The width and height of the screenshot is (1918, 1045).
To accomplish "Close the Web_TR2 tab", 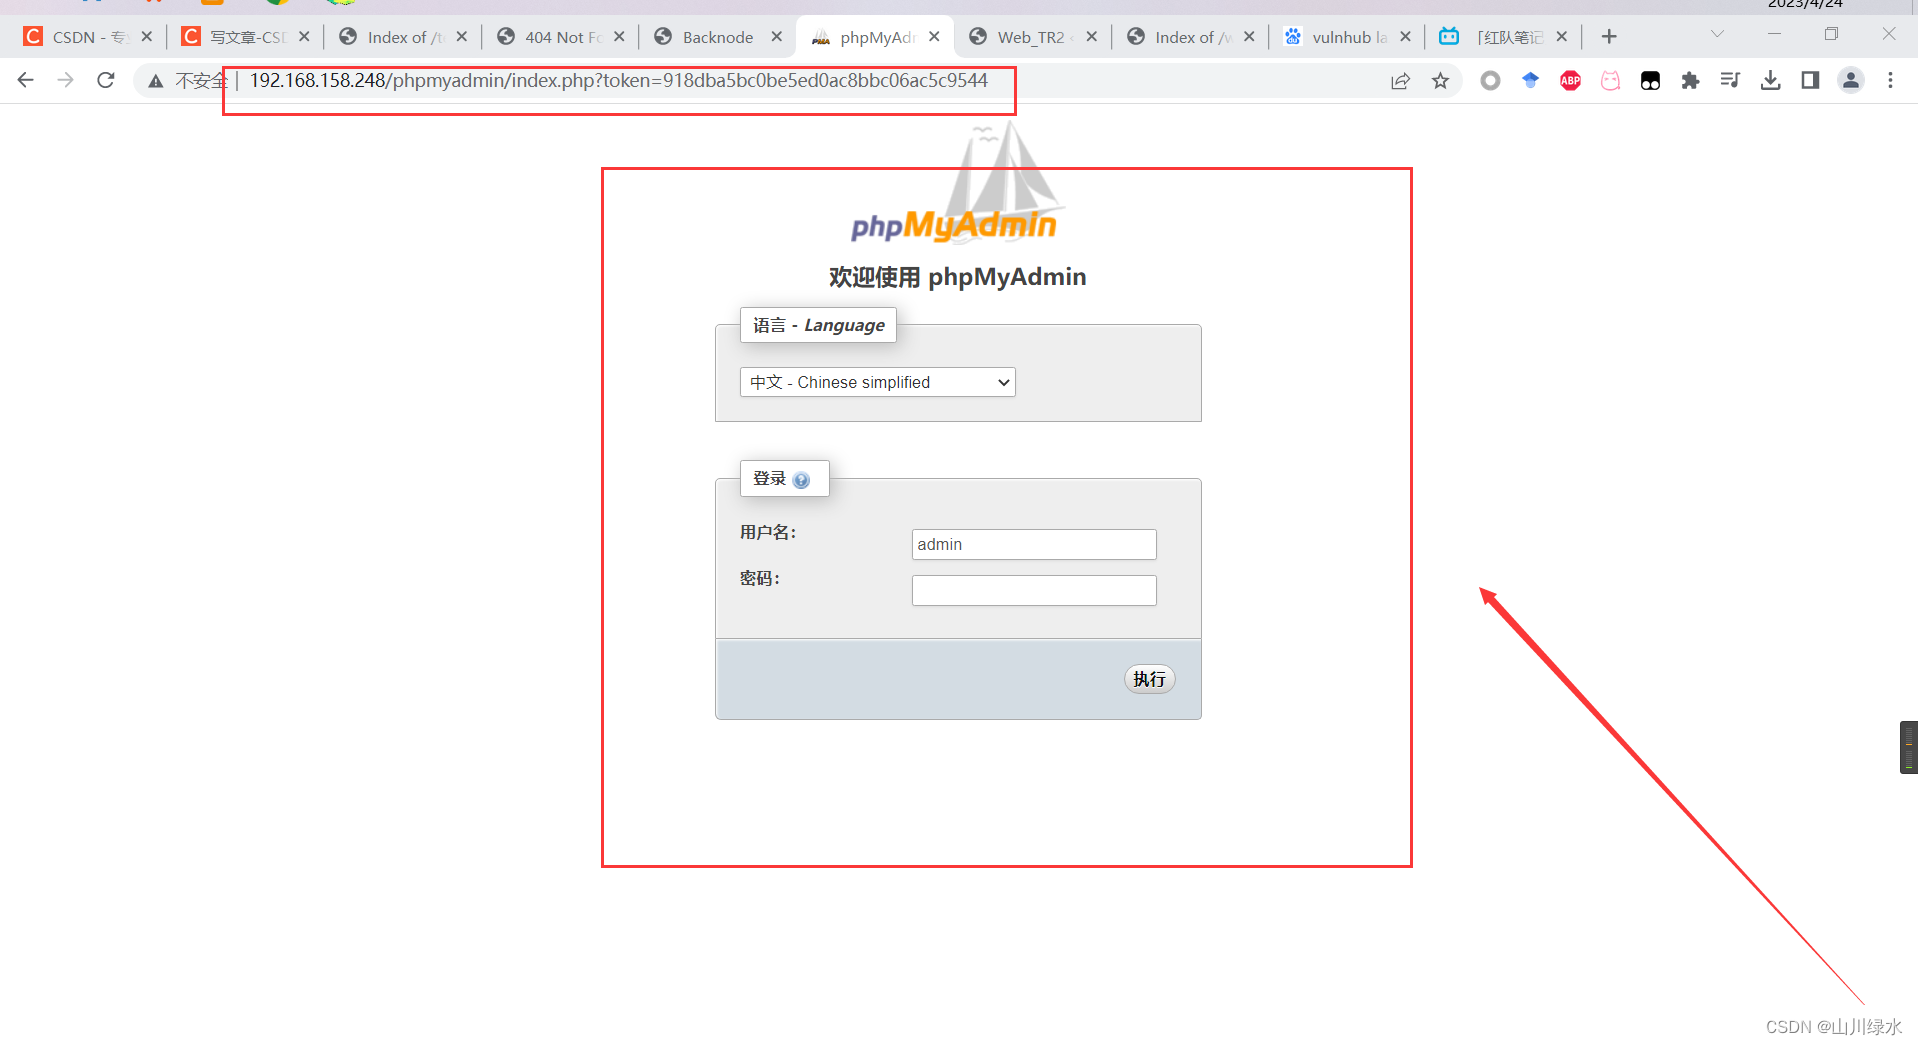I will (x=1092, y=37).
